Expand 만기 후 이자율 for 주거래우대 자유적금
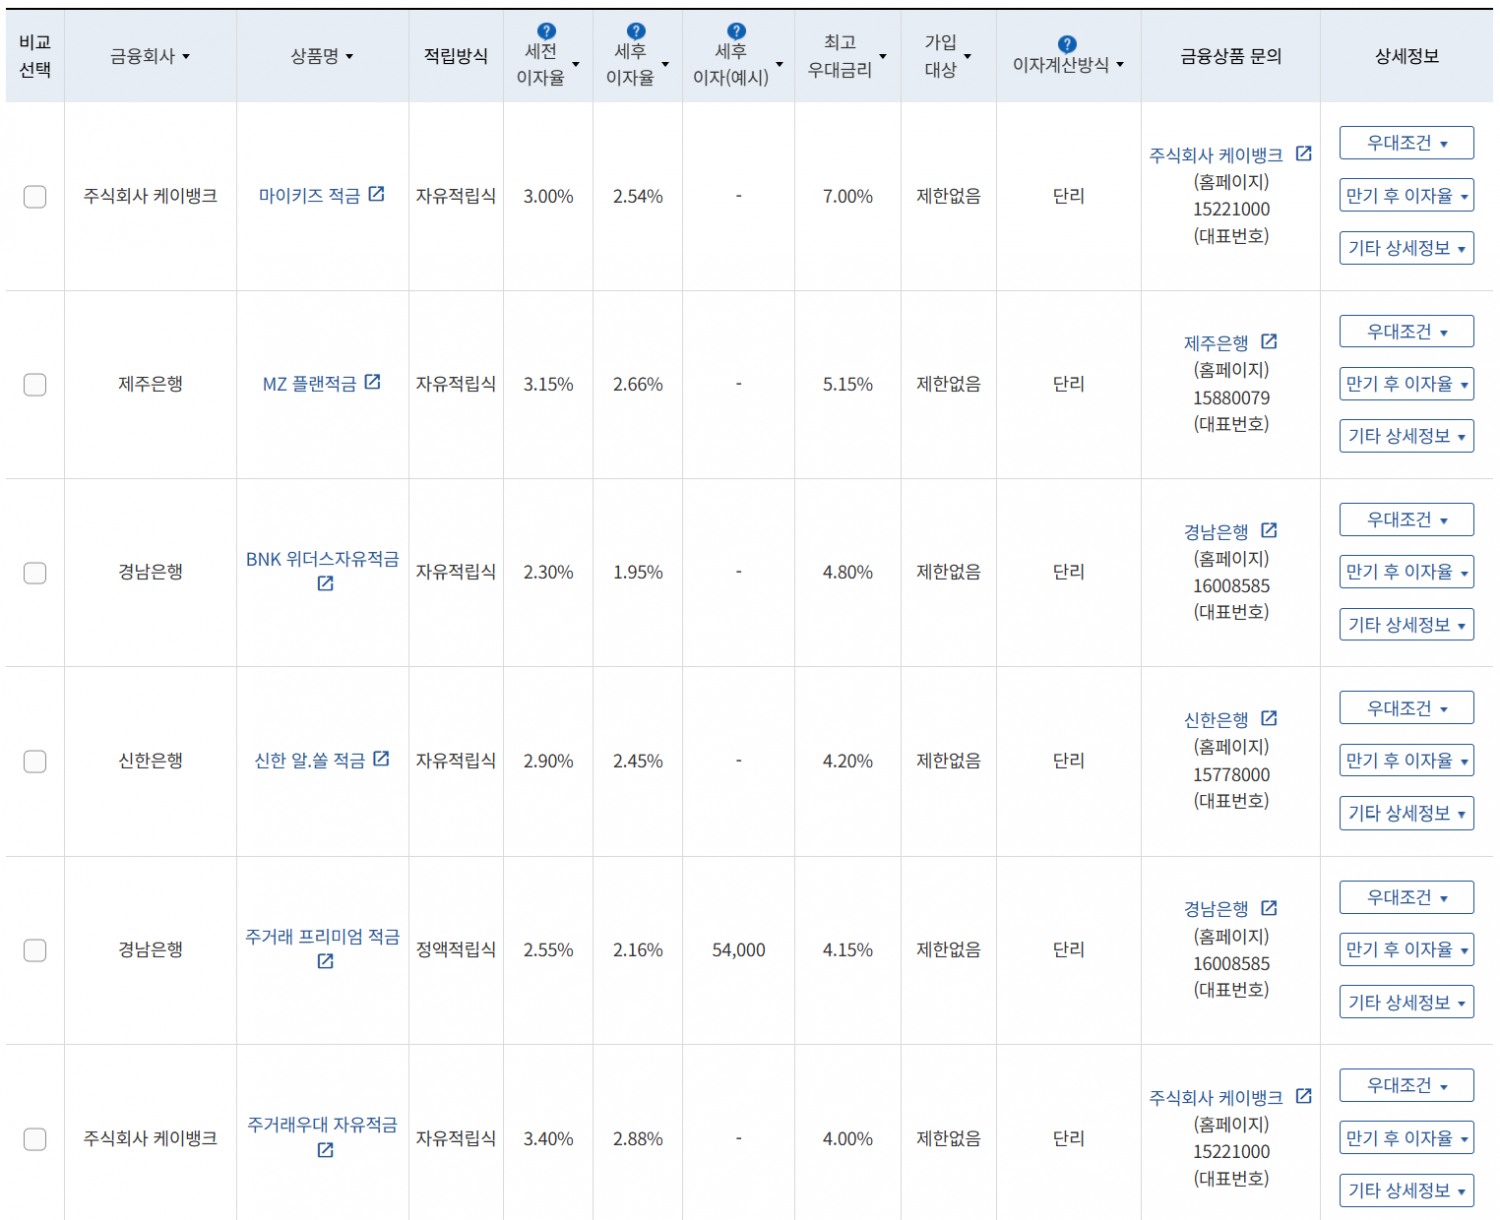Viewport: 1500px width, 1220px height. point(1407,1138)
